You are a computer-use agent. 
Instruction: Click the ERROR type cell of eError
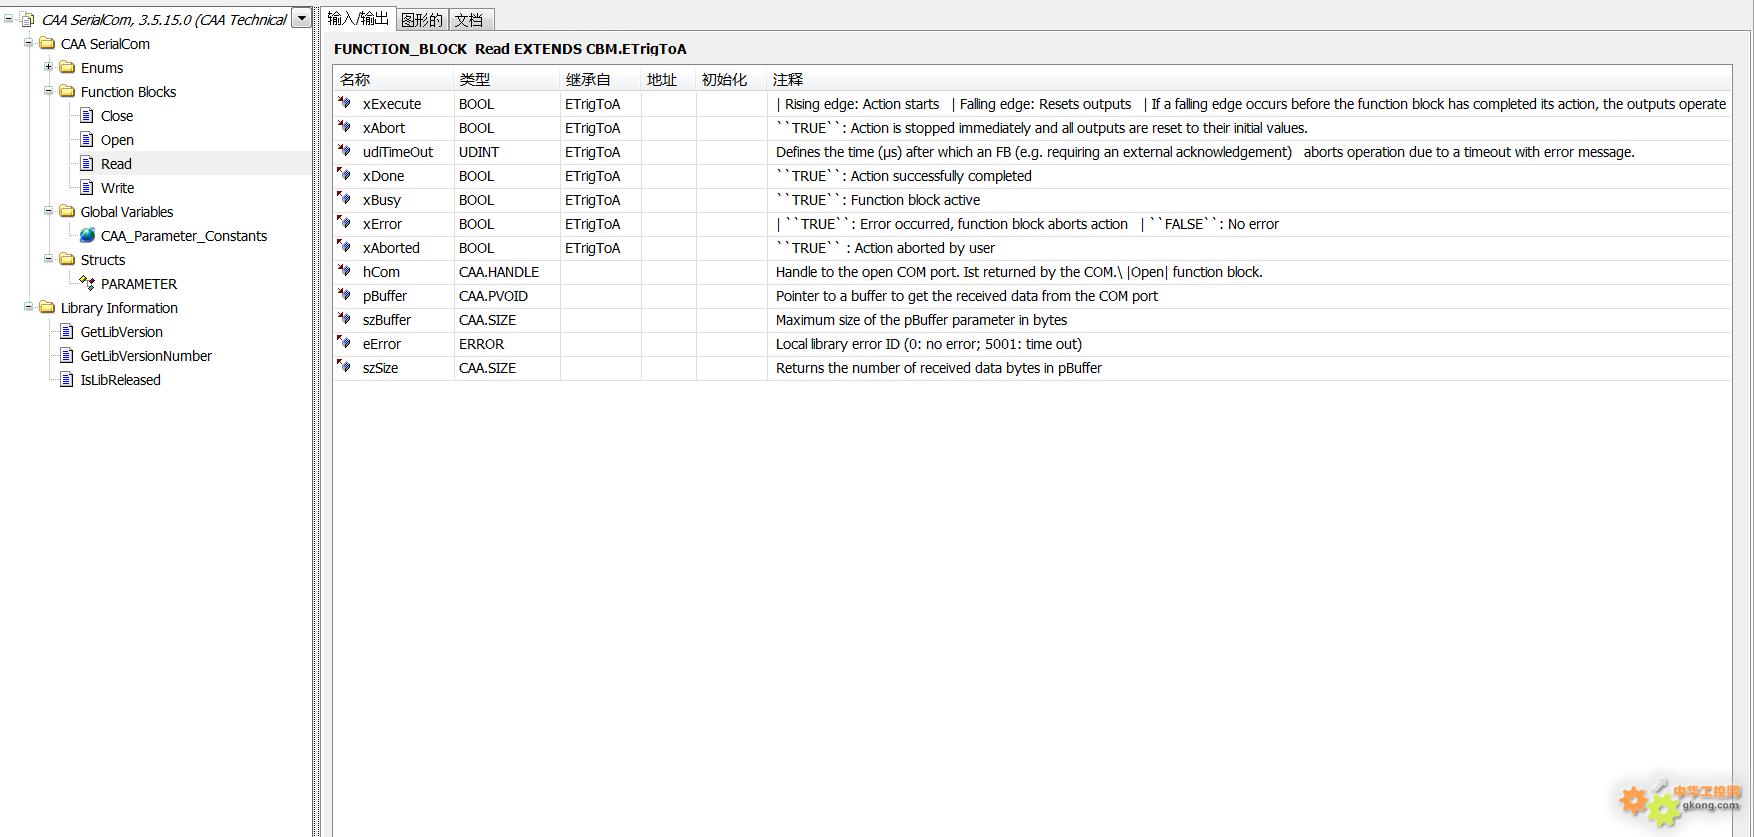[x=507, y=344]
